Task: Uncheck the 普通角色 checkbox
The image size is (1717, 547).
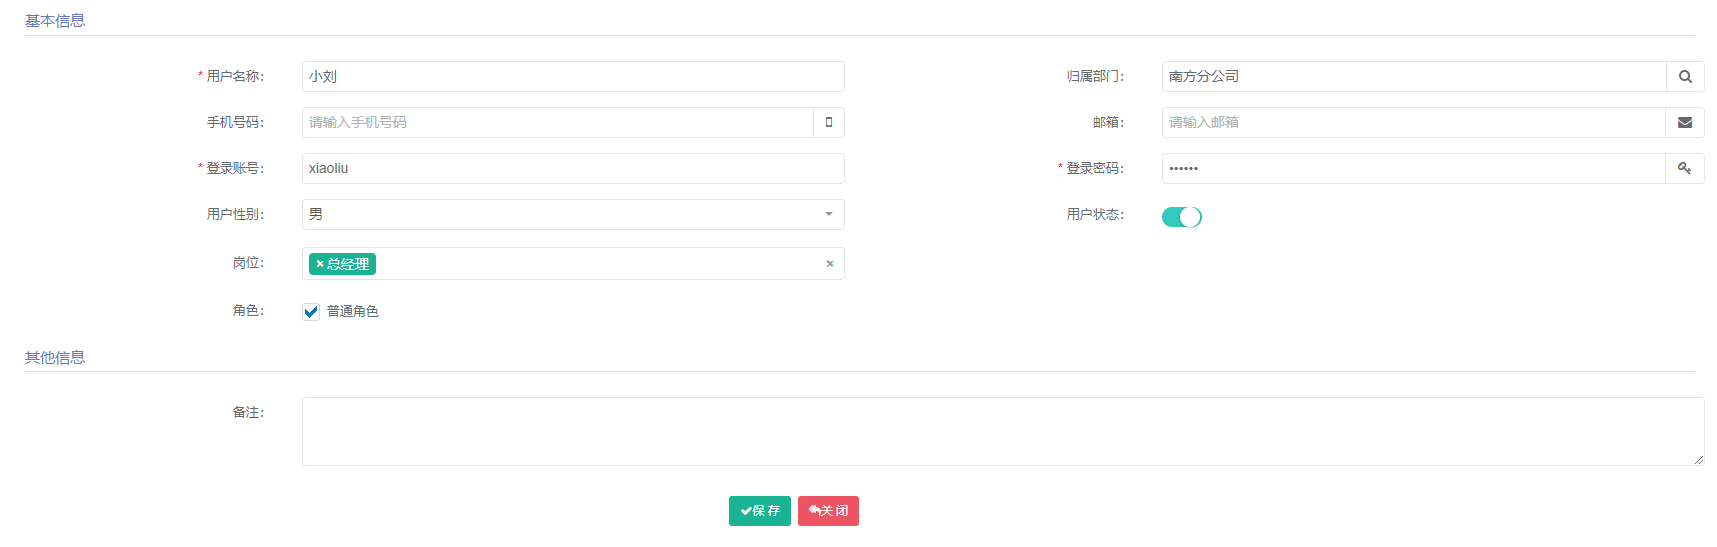Action: [311, 312]
